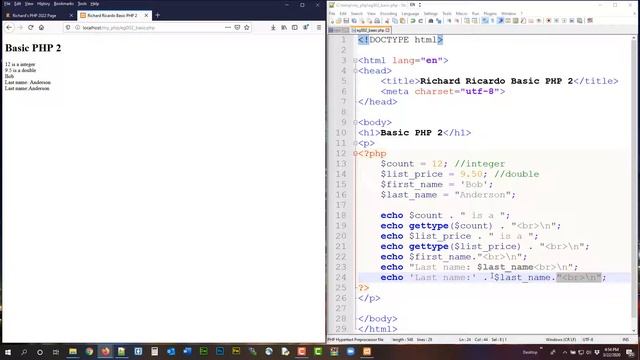Open Task View on taskbar
This screenshot has height=360, width=640.
(56, 351)
